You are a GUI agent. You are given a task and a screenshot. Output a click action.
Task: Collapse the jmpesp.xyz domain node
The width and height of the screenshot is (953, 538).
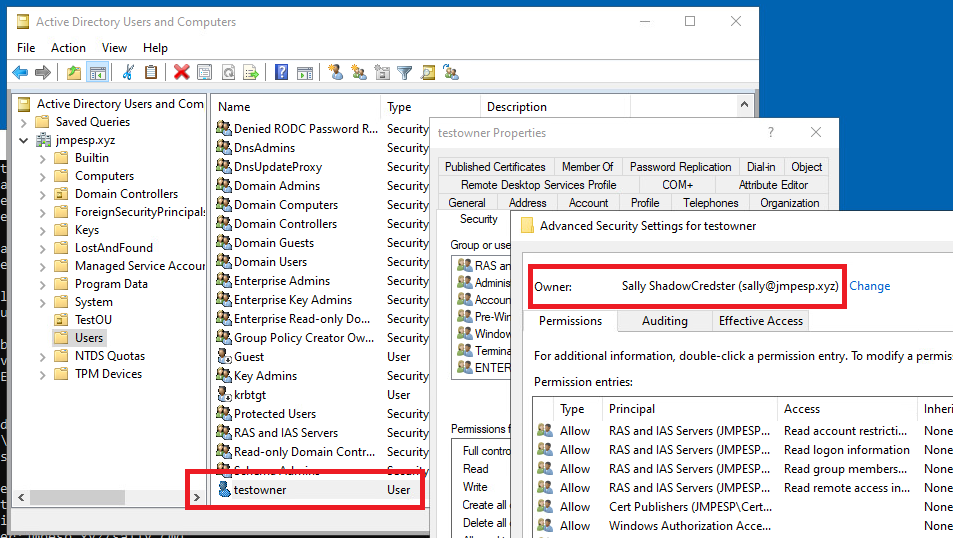(x=23, y=140)
